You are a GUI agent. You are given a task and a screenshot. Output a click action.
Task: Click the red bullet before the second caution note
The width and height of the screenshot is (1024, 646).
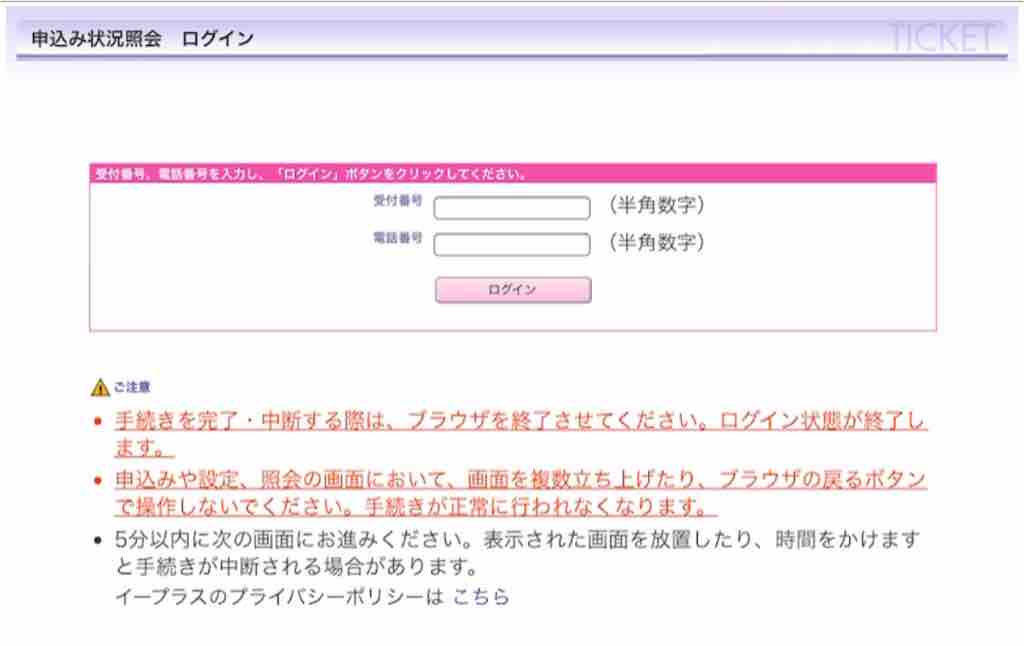97,479
